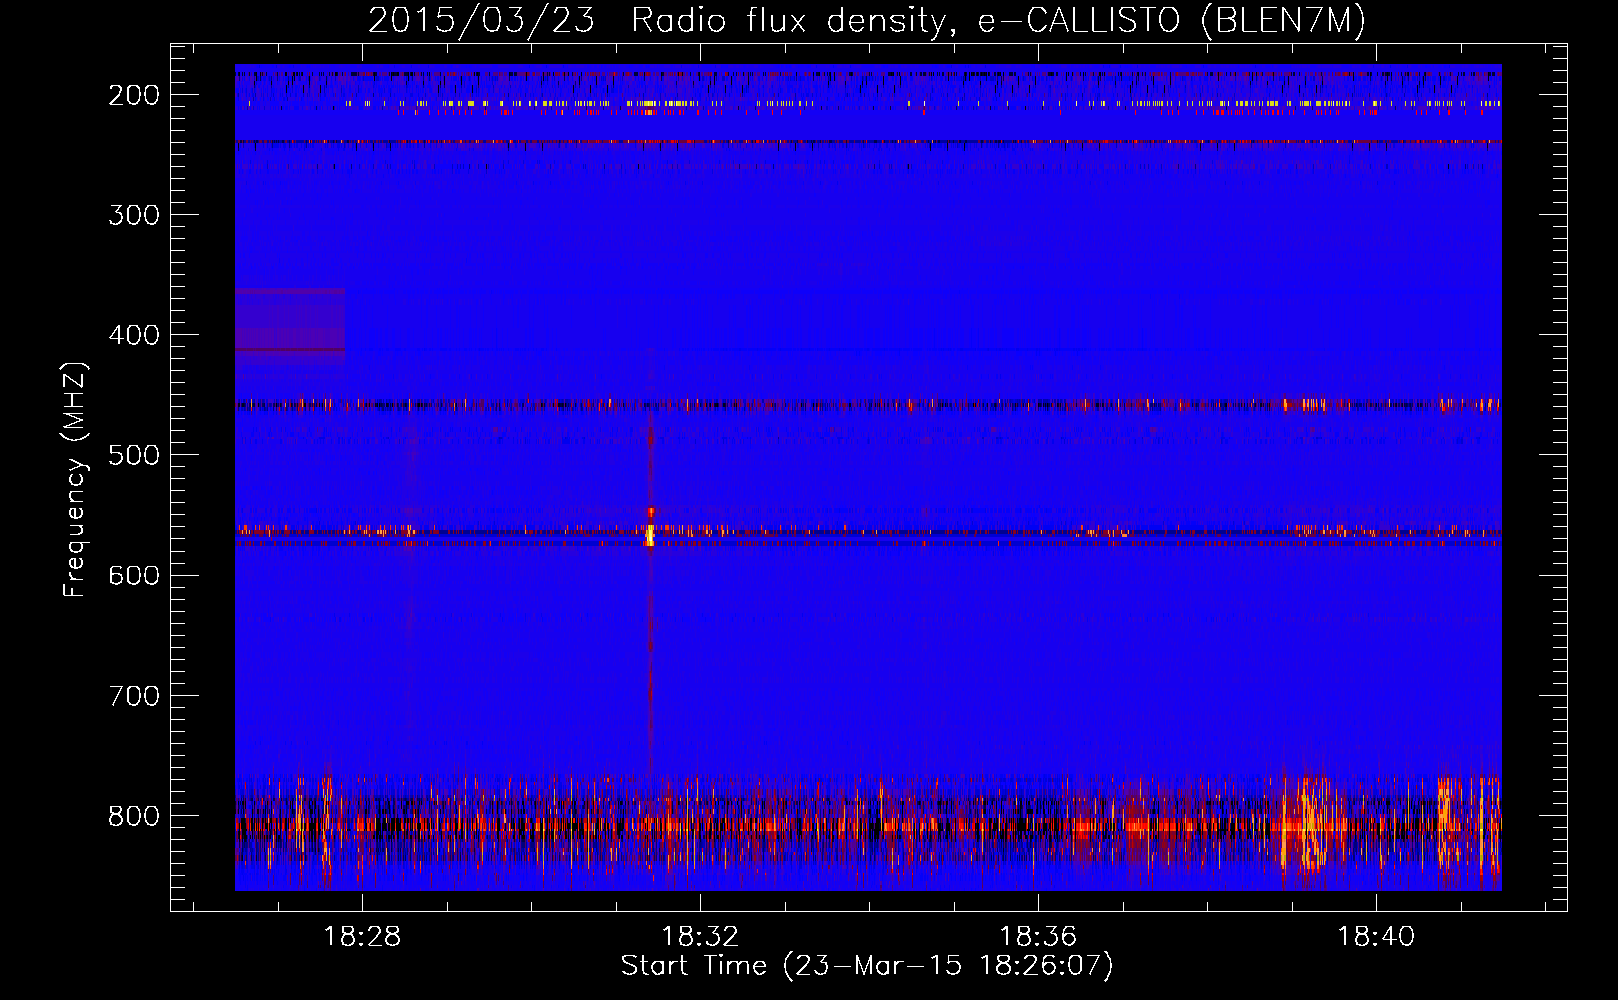Screen dimensions: 1618x1000
Task: Click the "Start Time (23-Mar-15 18:26:07)" axis label
Action: [867, 966]
